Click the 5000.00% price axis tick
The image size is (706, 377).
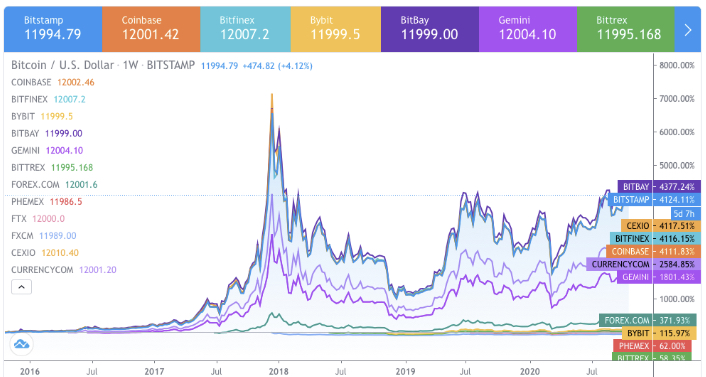click(x=677, y=165)
